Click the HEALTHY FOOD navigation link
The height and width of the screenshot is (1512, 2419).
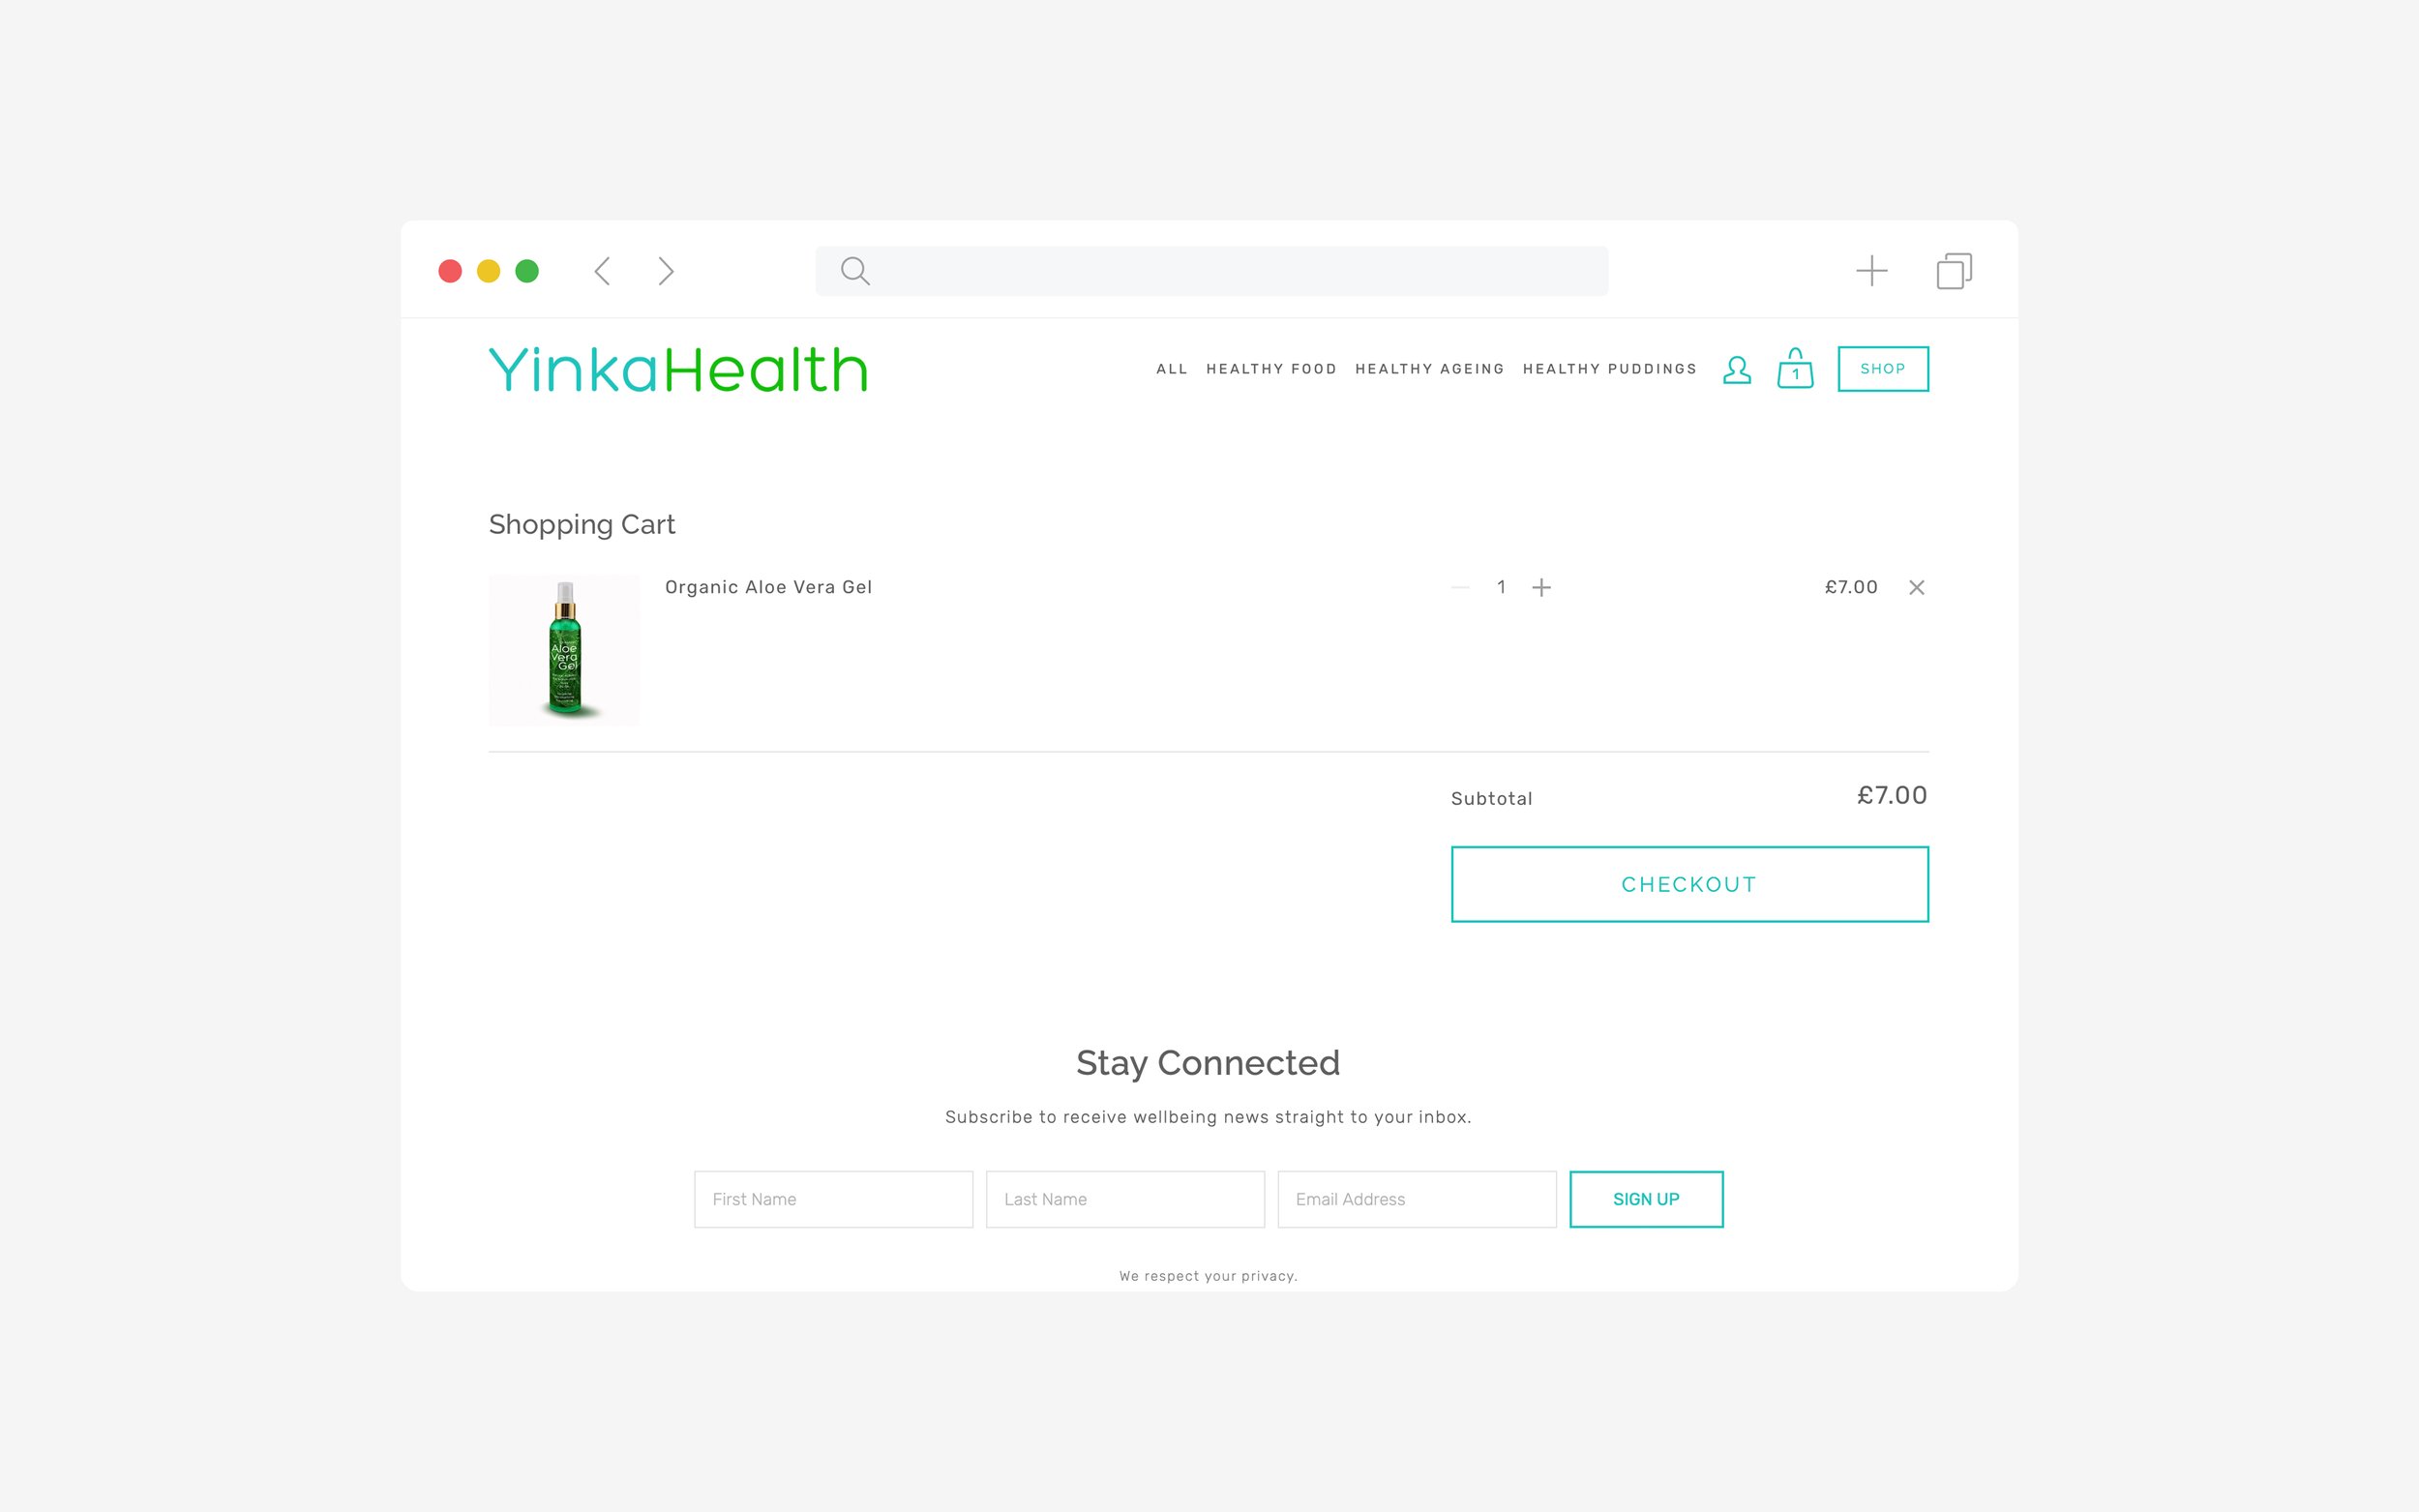point(1269,368)
